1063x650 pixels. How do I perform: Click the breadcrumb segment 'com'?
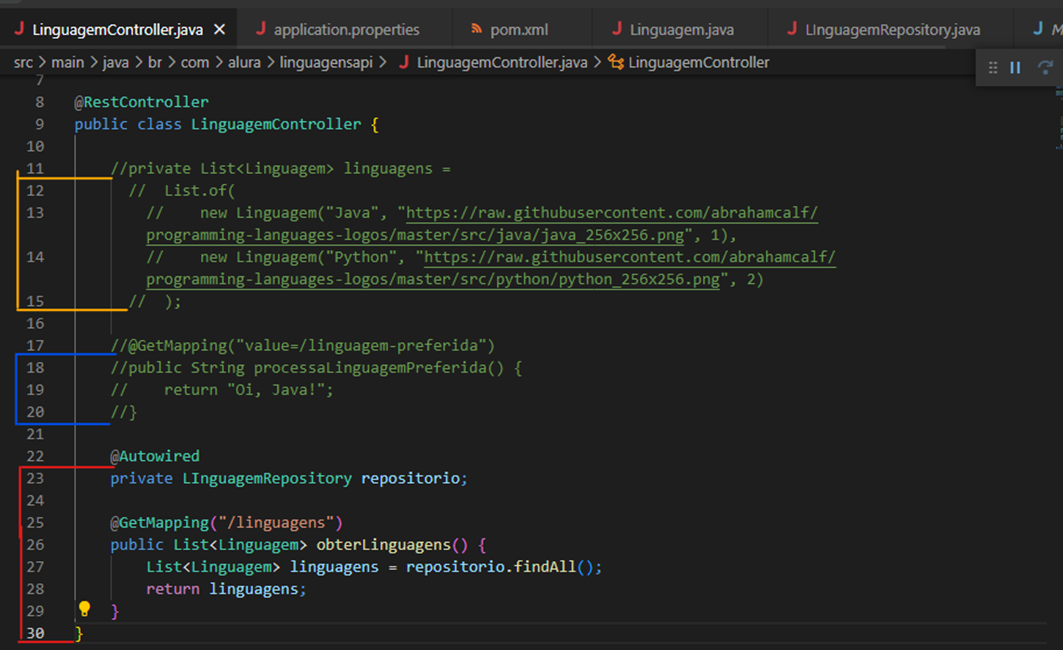(195, 62)
